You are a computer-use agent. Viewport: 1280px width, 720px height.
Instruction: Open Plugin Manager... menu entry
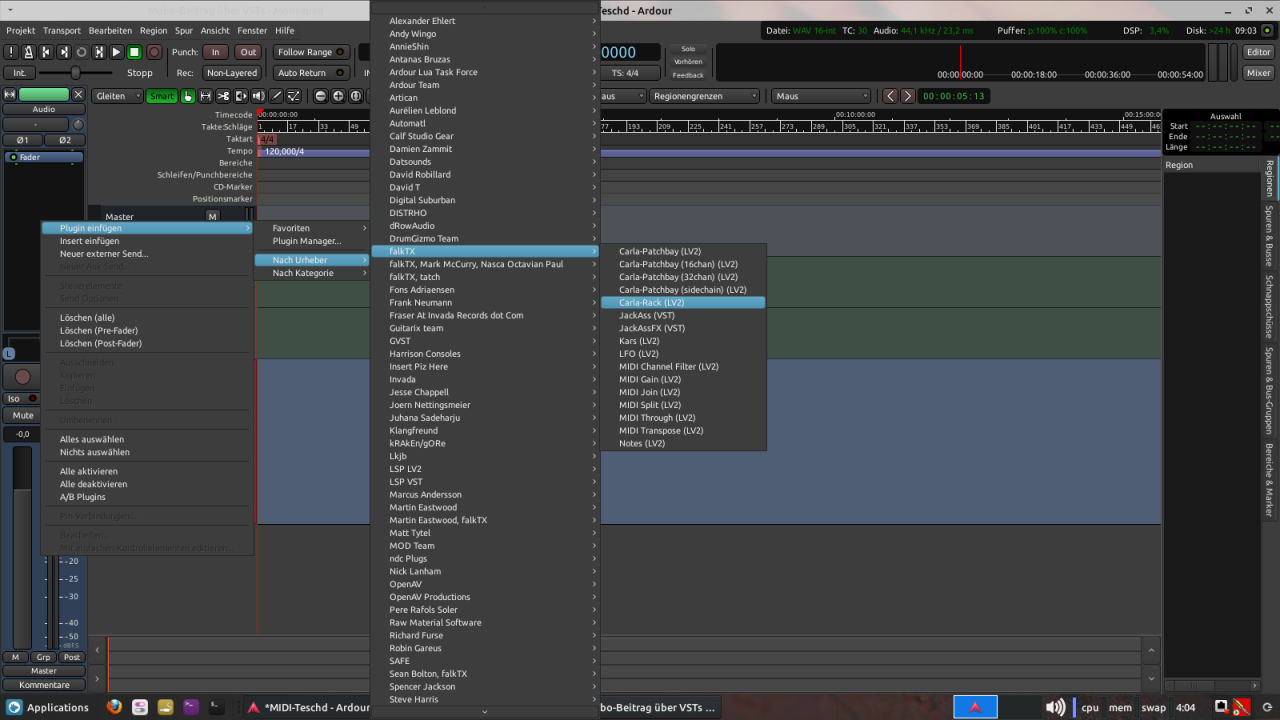click(x=313, y=241)
